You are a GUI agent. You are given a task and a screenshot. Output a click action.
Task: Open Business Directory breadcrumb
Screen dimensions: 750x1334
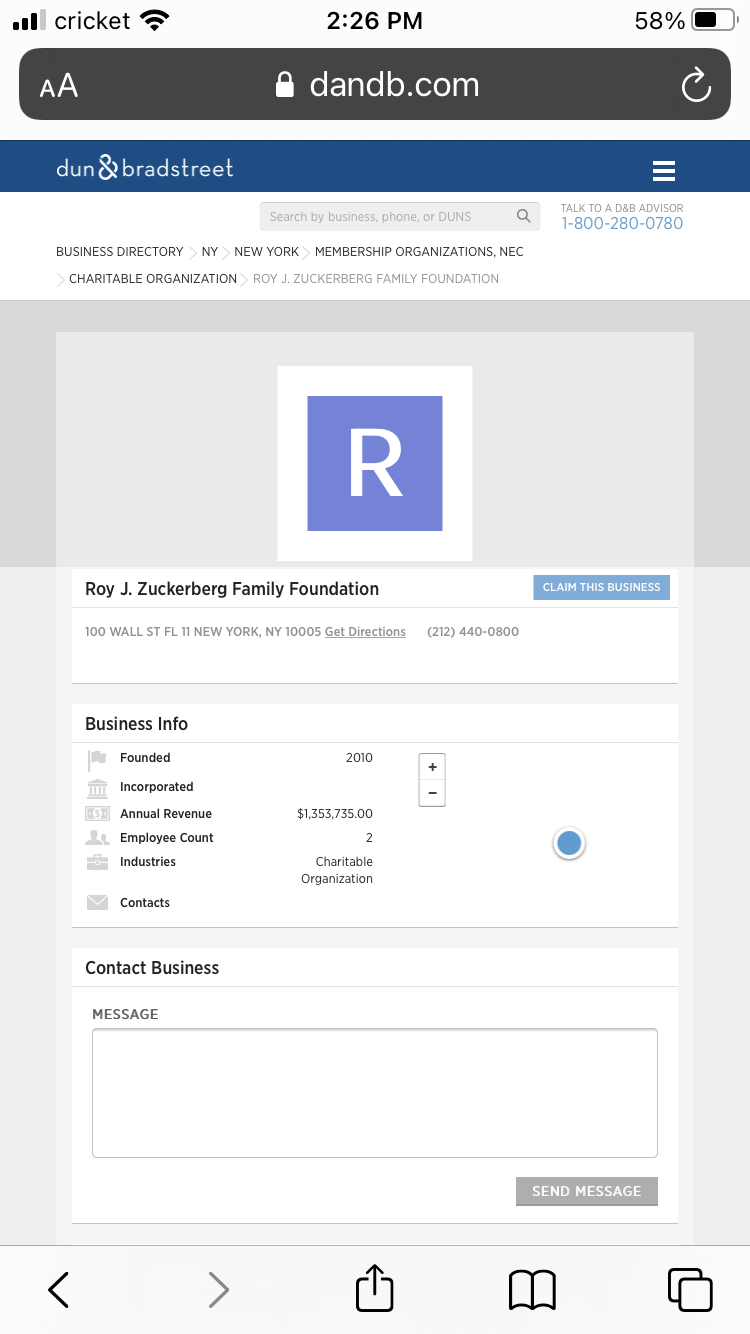click(120, 252)
